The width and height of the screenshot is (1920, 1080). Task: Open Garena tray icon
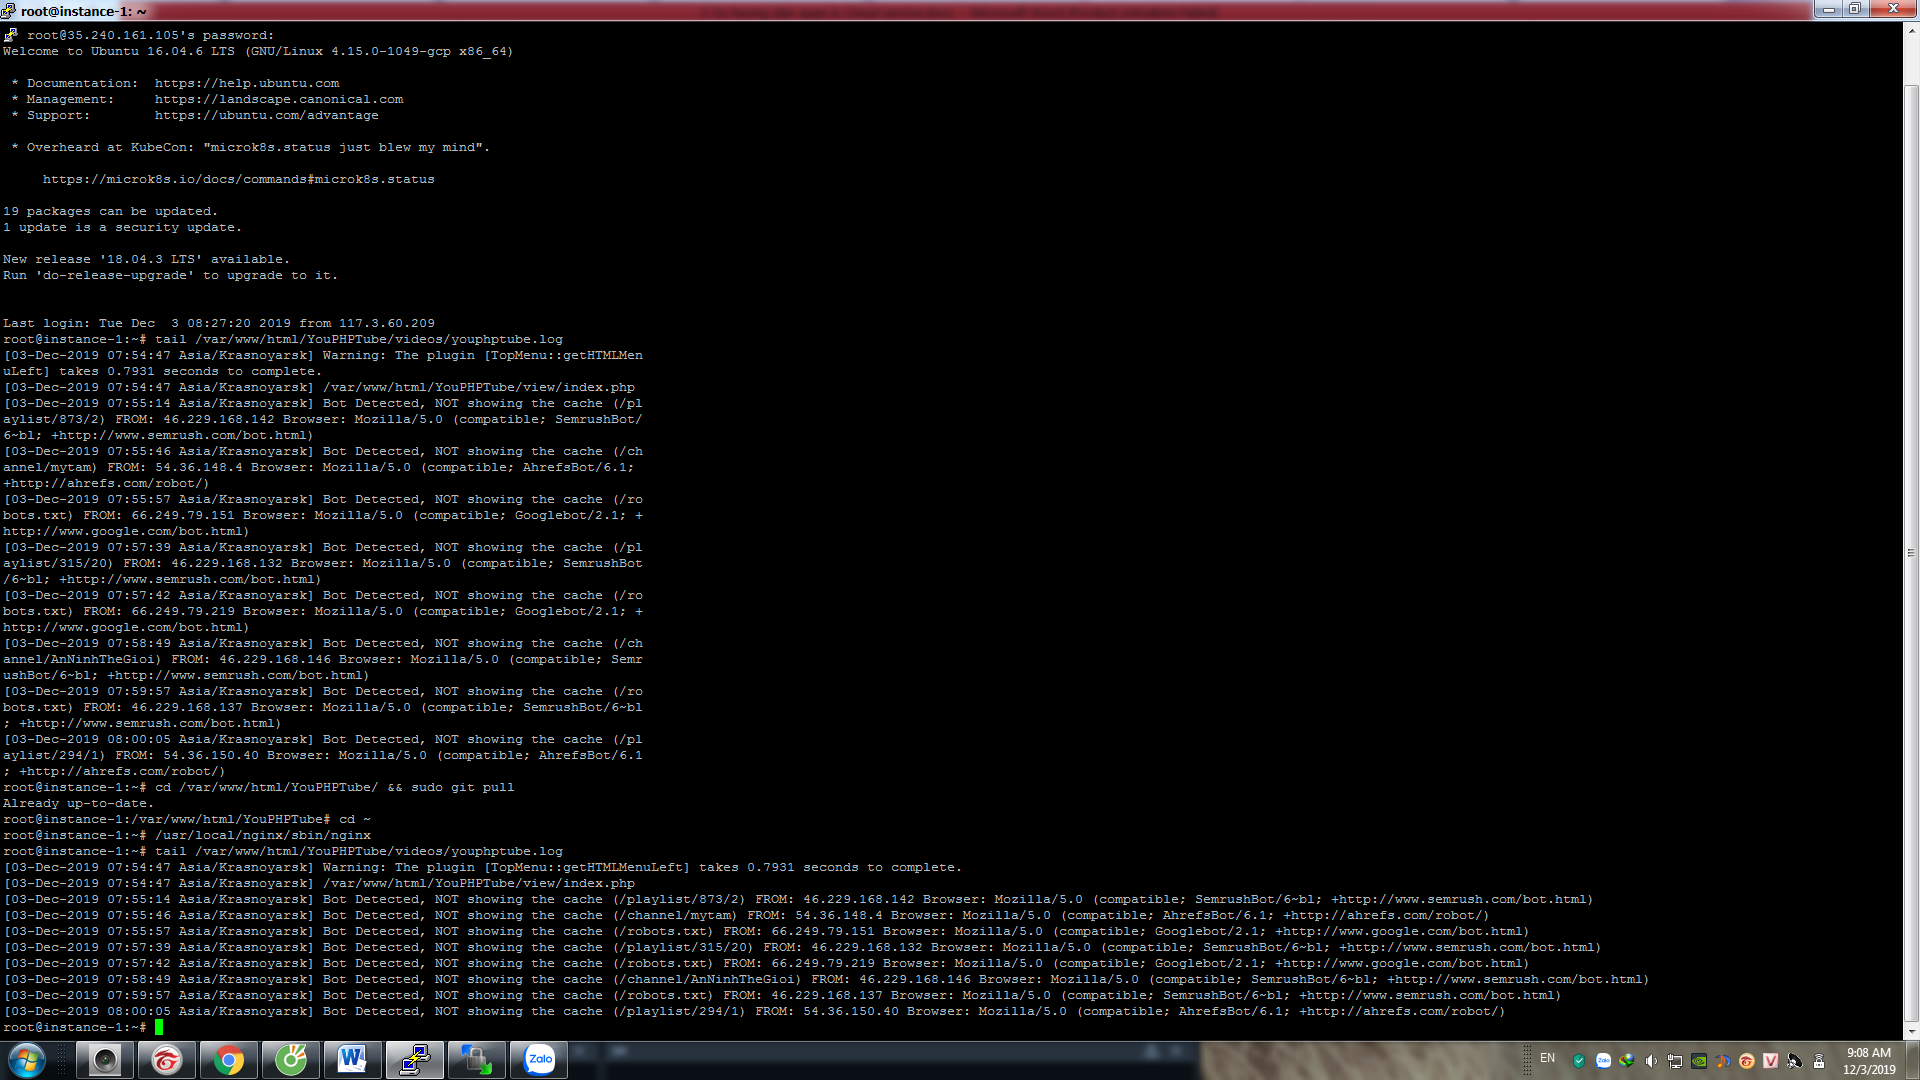tap(1747, 1061)
